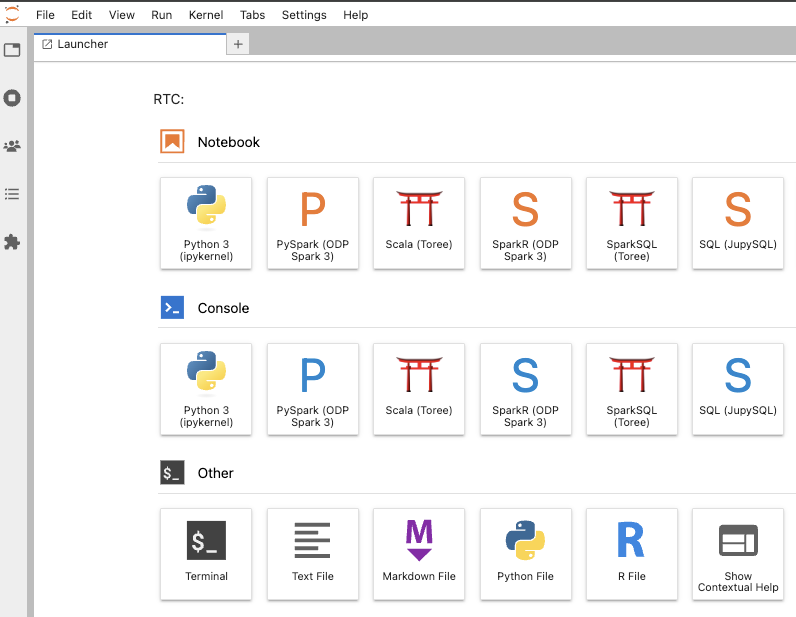Image resolution: width=796 pixels, height=617 pixels.
Task: Start SQL (JupySQL) console
Action: [x=738, y=389]
